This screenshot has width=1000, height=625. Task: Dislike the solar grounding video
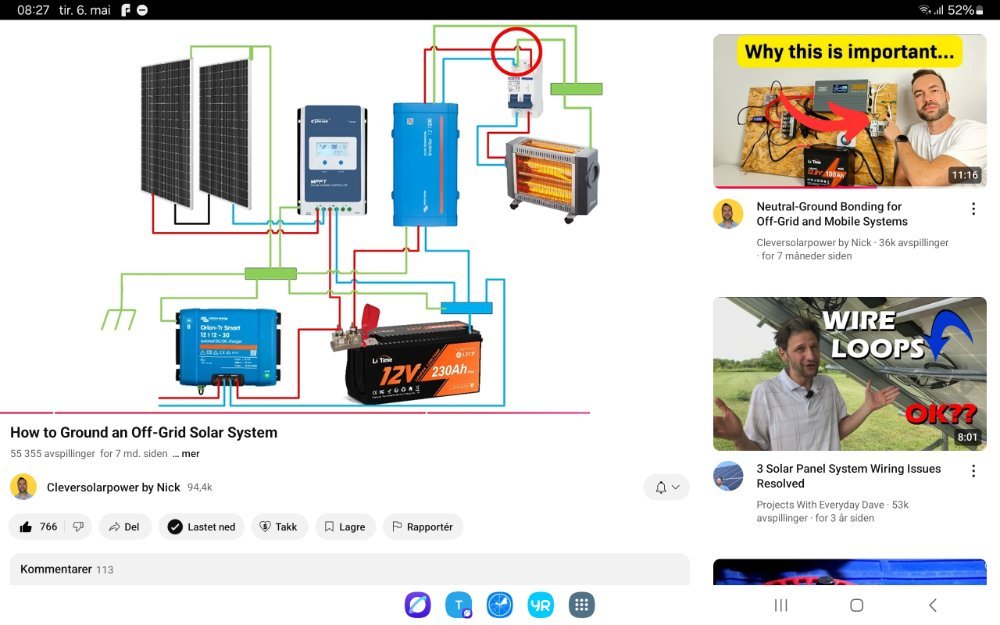pyautogui.click(x=78, y=527)
